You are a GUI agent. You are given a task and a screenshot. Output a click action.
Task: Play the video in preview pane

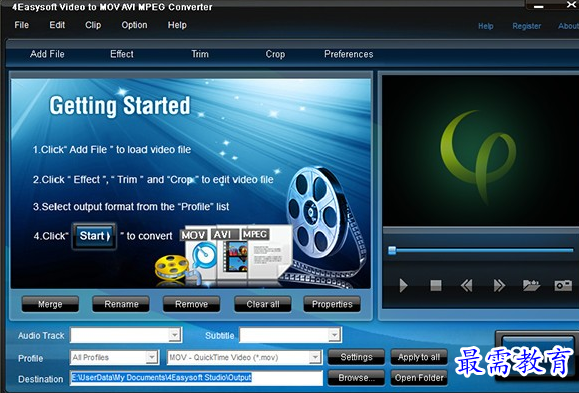click(x=403, y=286)
